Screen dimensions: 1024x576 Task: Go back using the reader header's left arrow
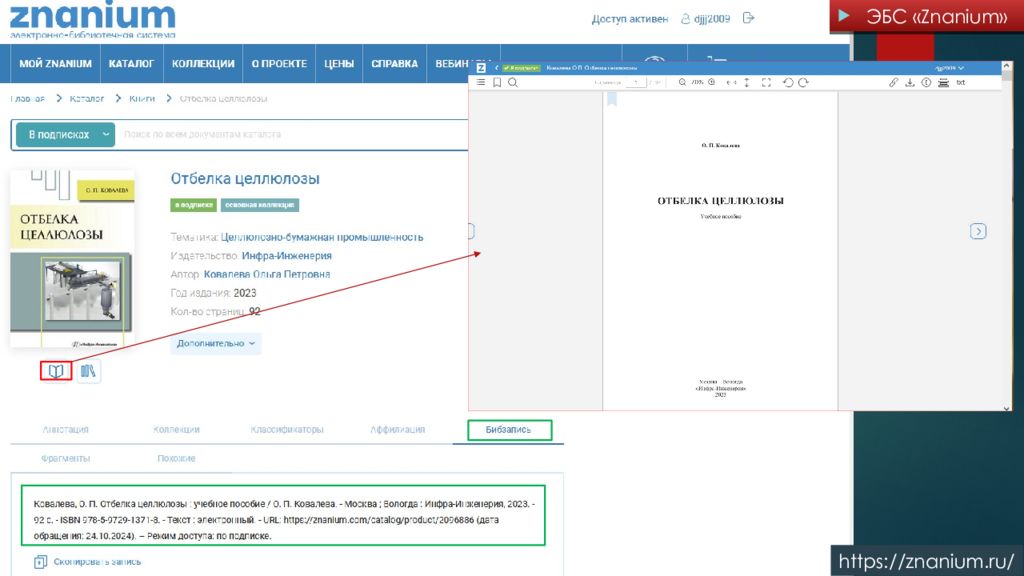(x=496, y=67)
